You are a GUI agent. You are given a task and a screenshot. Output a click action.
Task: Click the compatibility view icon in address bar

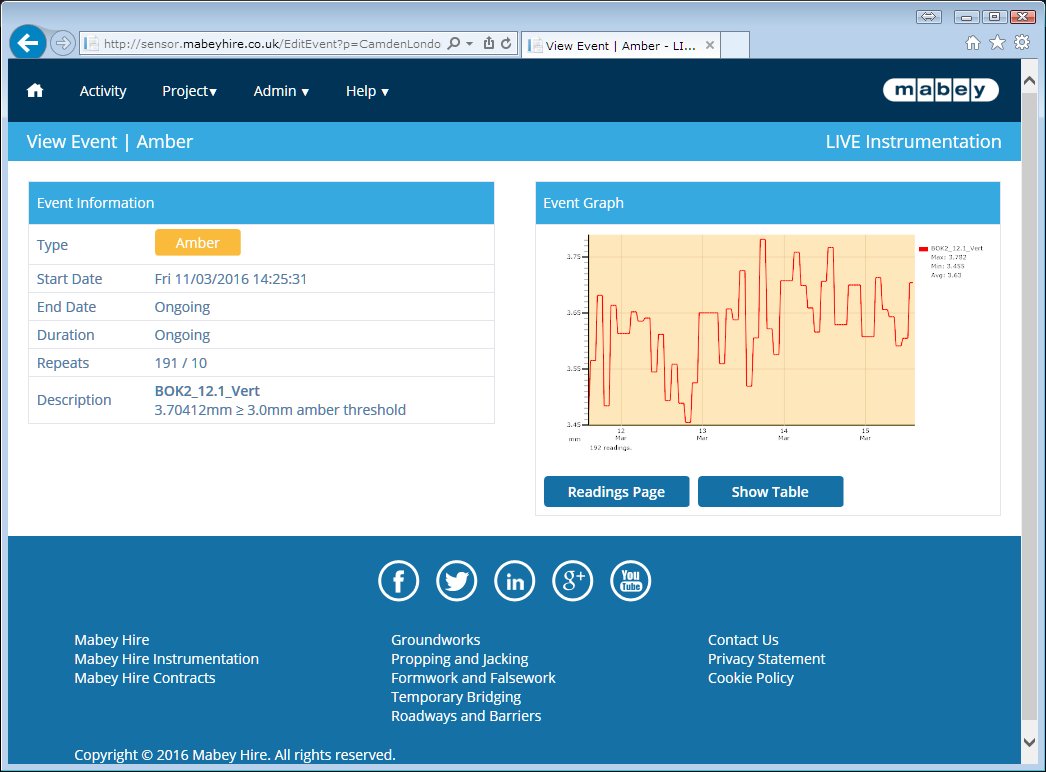pyautogui.click(x=489, y=43)
